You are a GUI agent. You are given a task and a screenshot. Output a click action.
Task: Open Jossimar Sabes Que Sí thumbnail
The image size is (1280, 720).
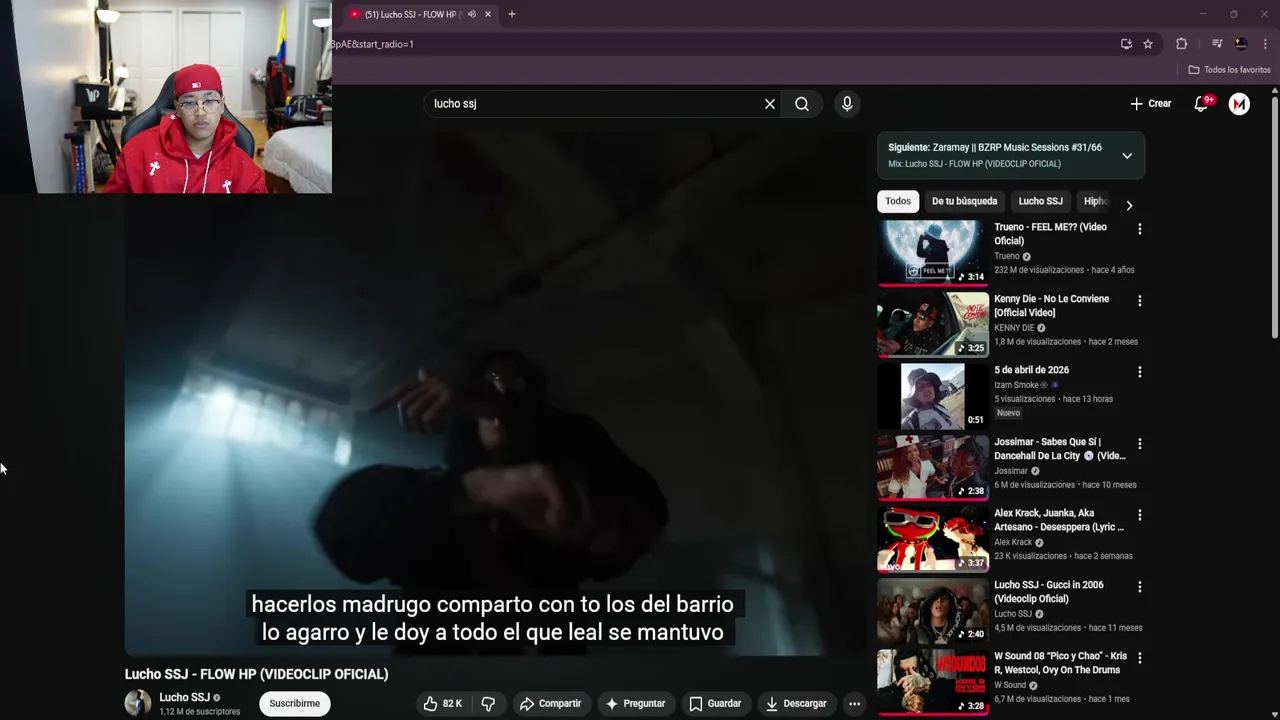pos(933,467)
